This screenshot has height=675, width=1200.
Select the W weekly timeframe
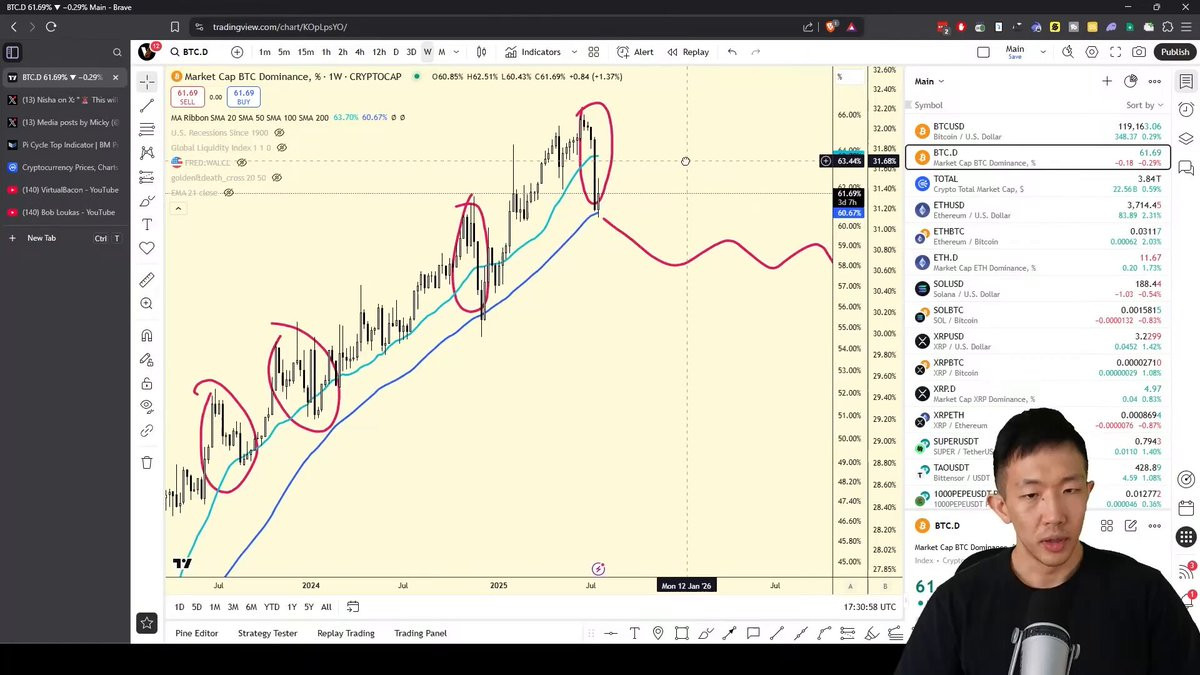[427, 52]
